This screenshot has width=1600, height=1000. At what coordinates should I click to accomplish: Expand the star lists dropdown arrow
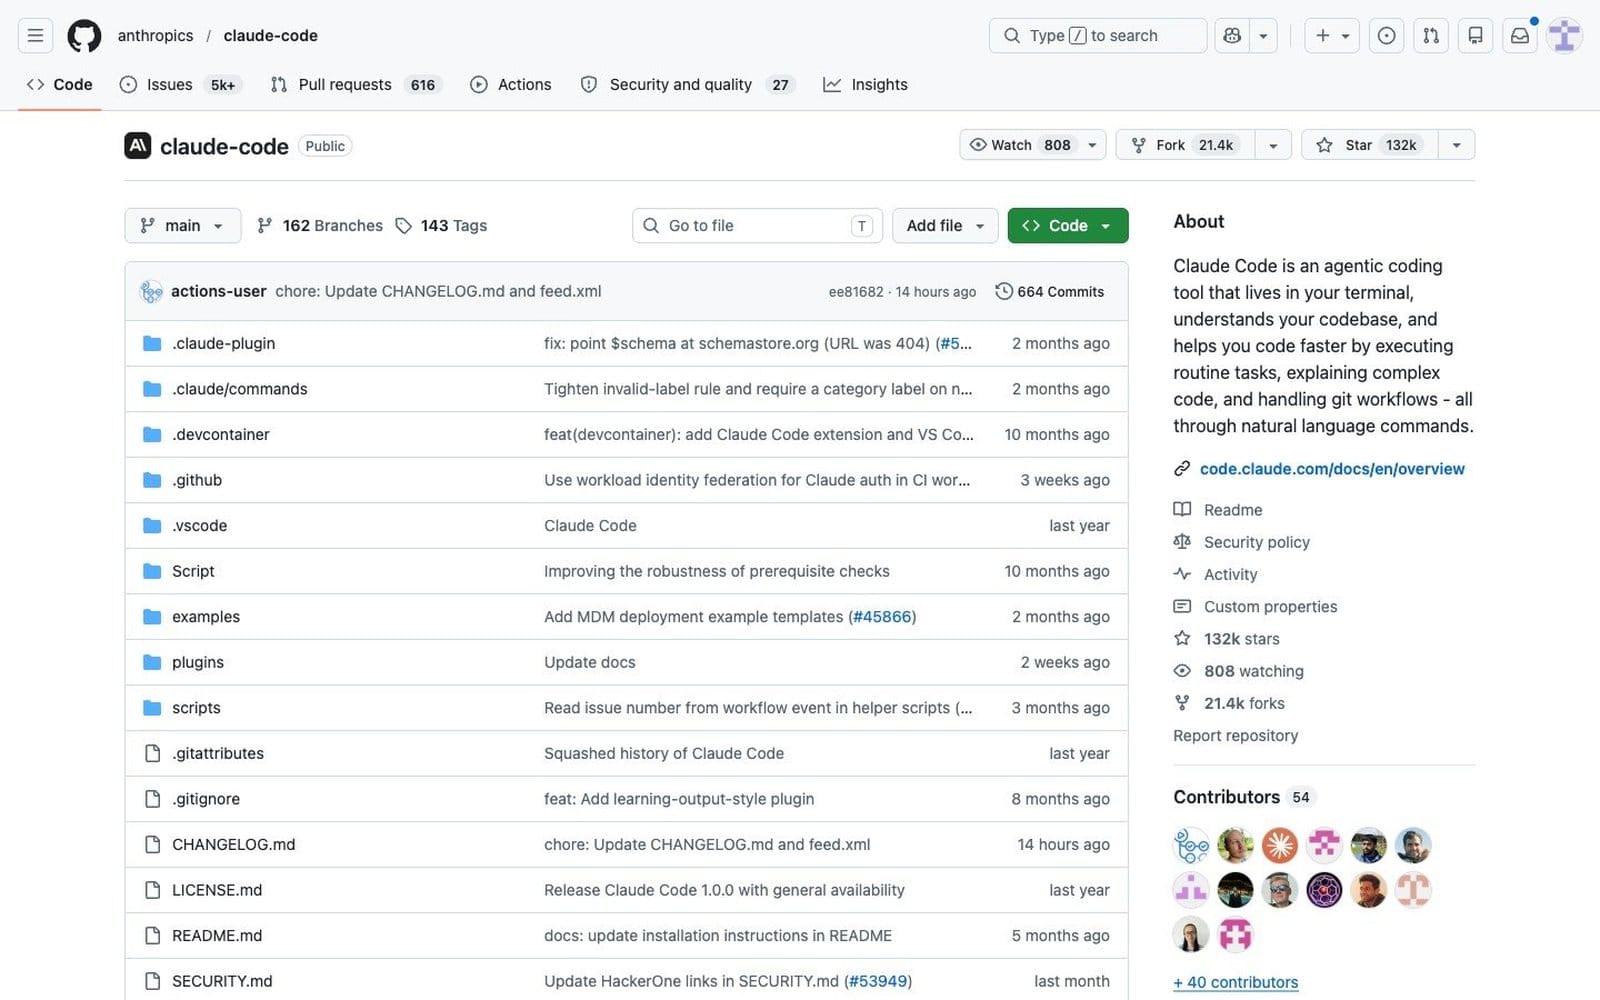tap(1456, 145)
